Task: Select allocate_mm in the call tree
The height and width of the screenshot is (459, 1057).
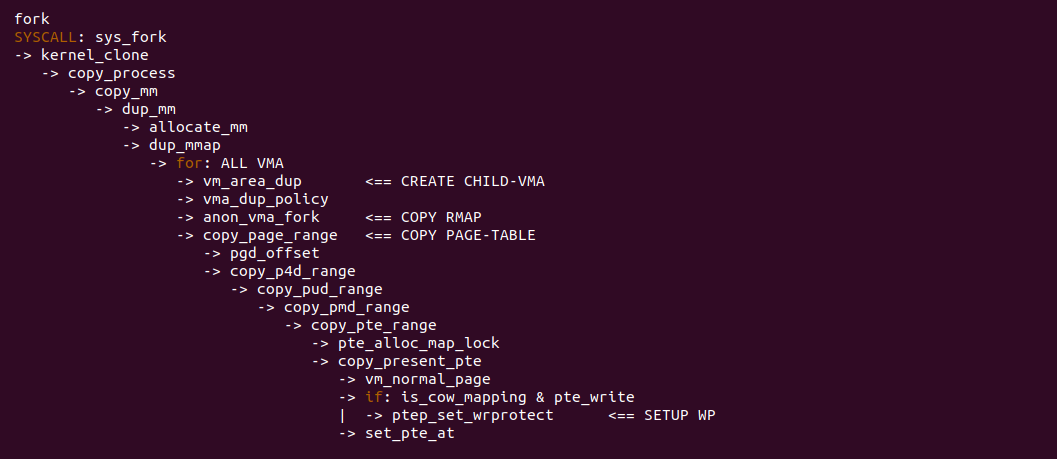Action: (198, 127)
